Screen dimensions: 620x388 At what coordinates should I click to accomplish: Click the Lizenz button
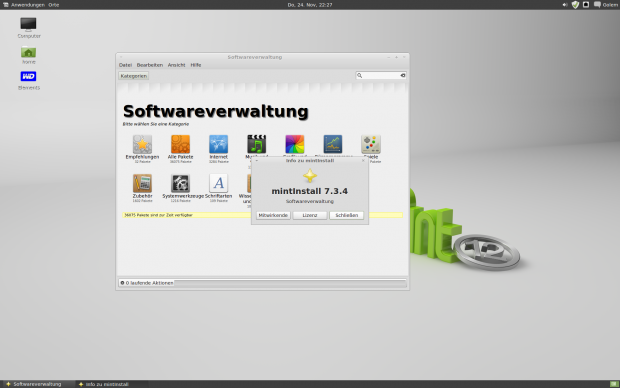[310, 215]
